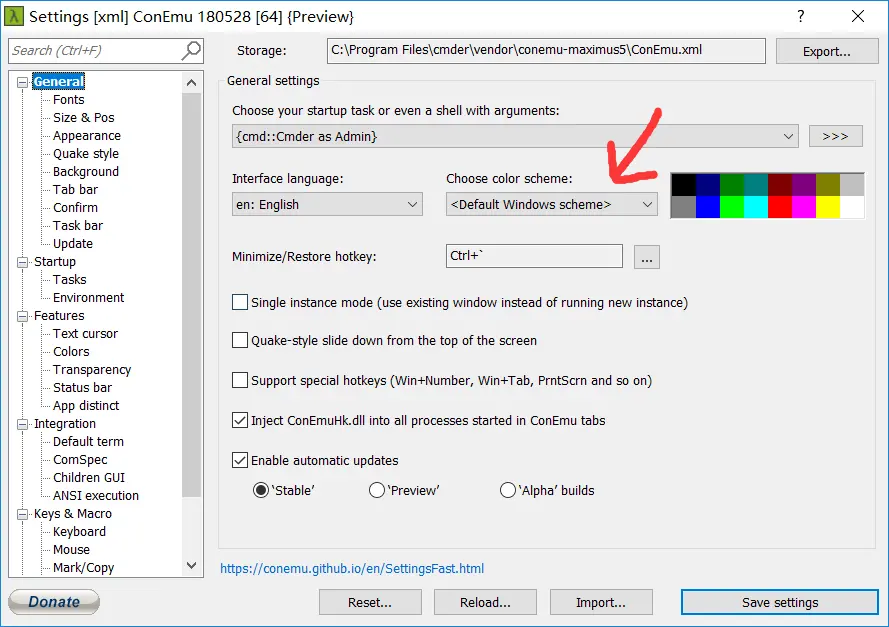Click tree scrollbar up arrow
889x627 pixels.
192,83
